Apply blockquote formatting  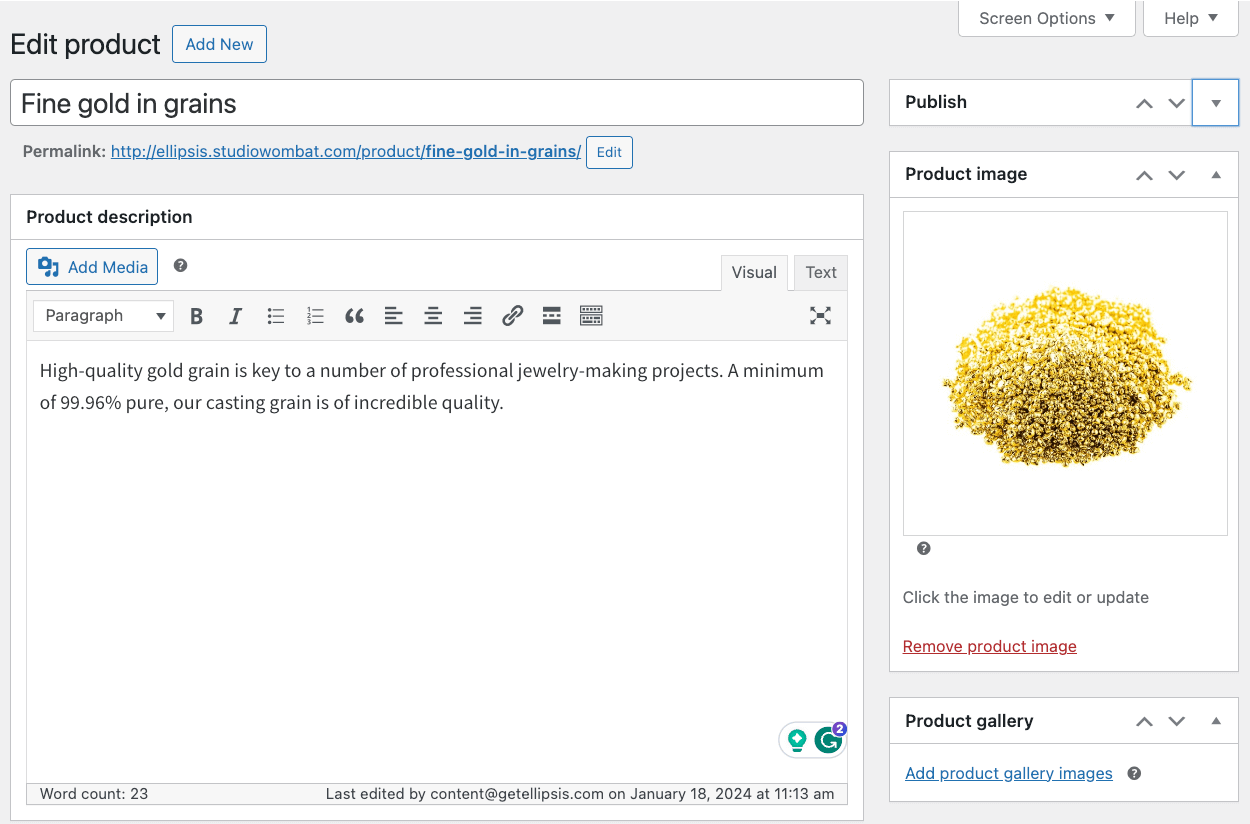coord(354,316)
